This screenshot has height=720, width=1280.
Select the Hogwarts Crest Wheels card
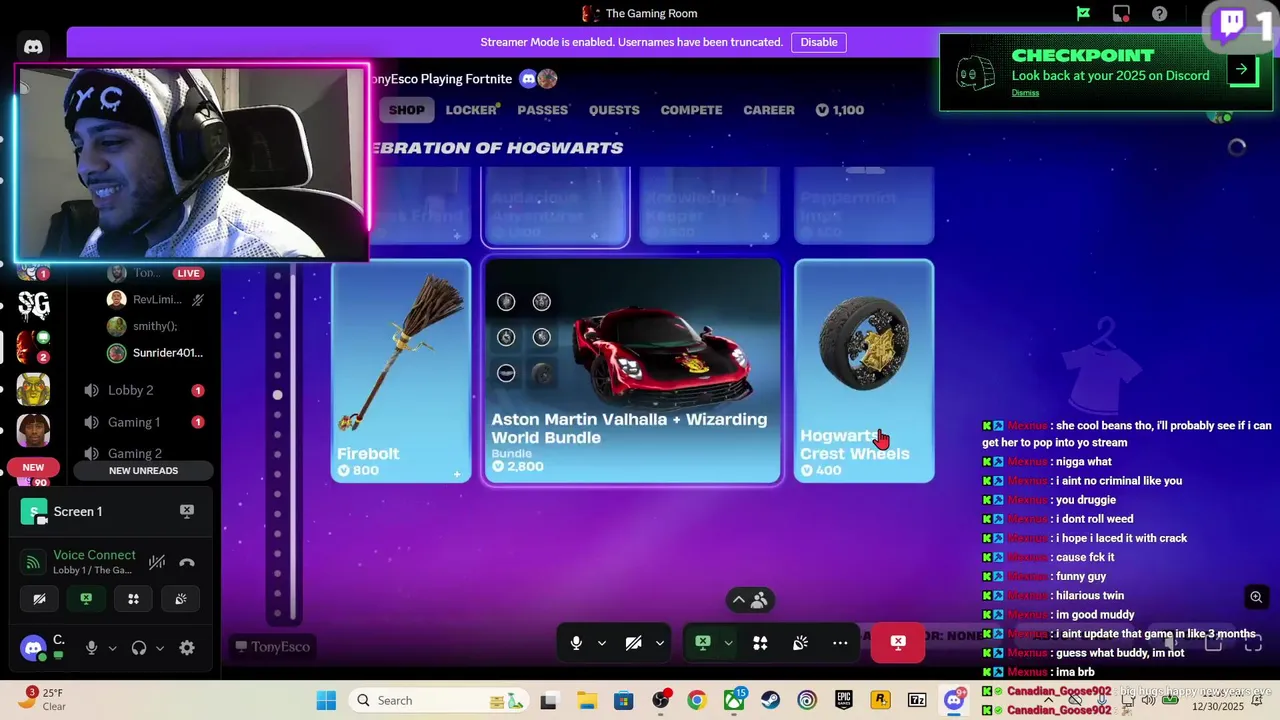click(864, 371)
